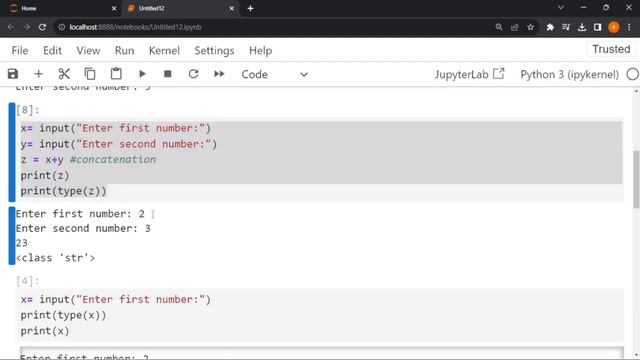Viewport: 640px width, 360px height.
Task: Go back in browser history
Action: (x=11, y=27)
